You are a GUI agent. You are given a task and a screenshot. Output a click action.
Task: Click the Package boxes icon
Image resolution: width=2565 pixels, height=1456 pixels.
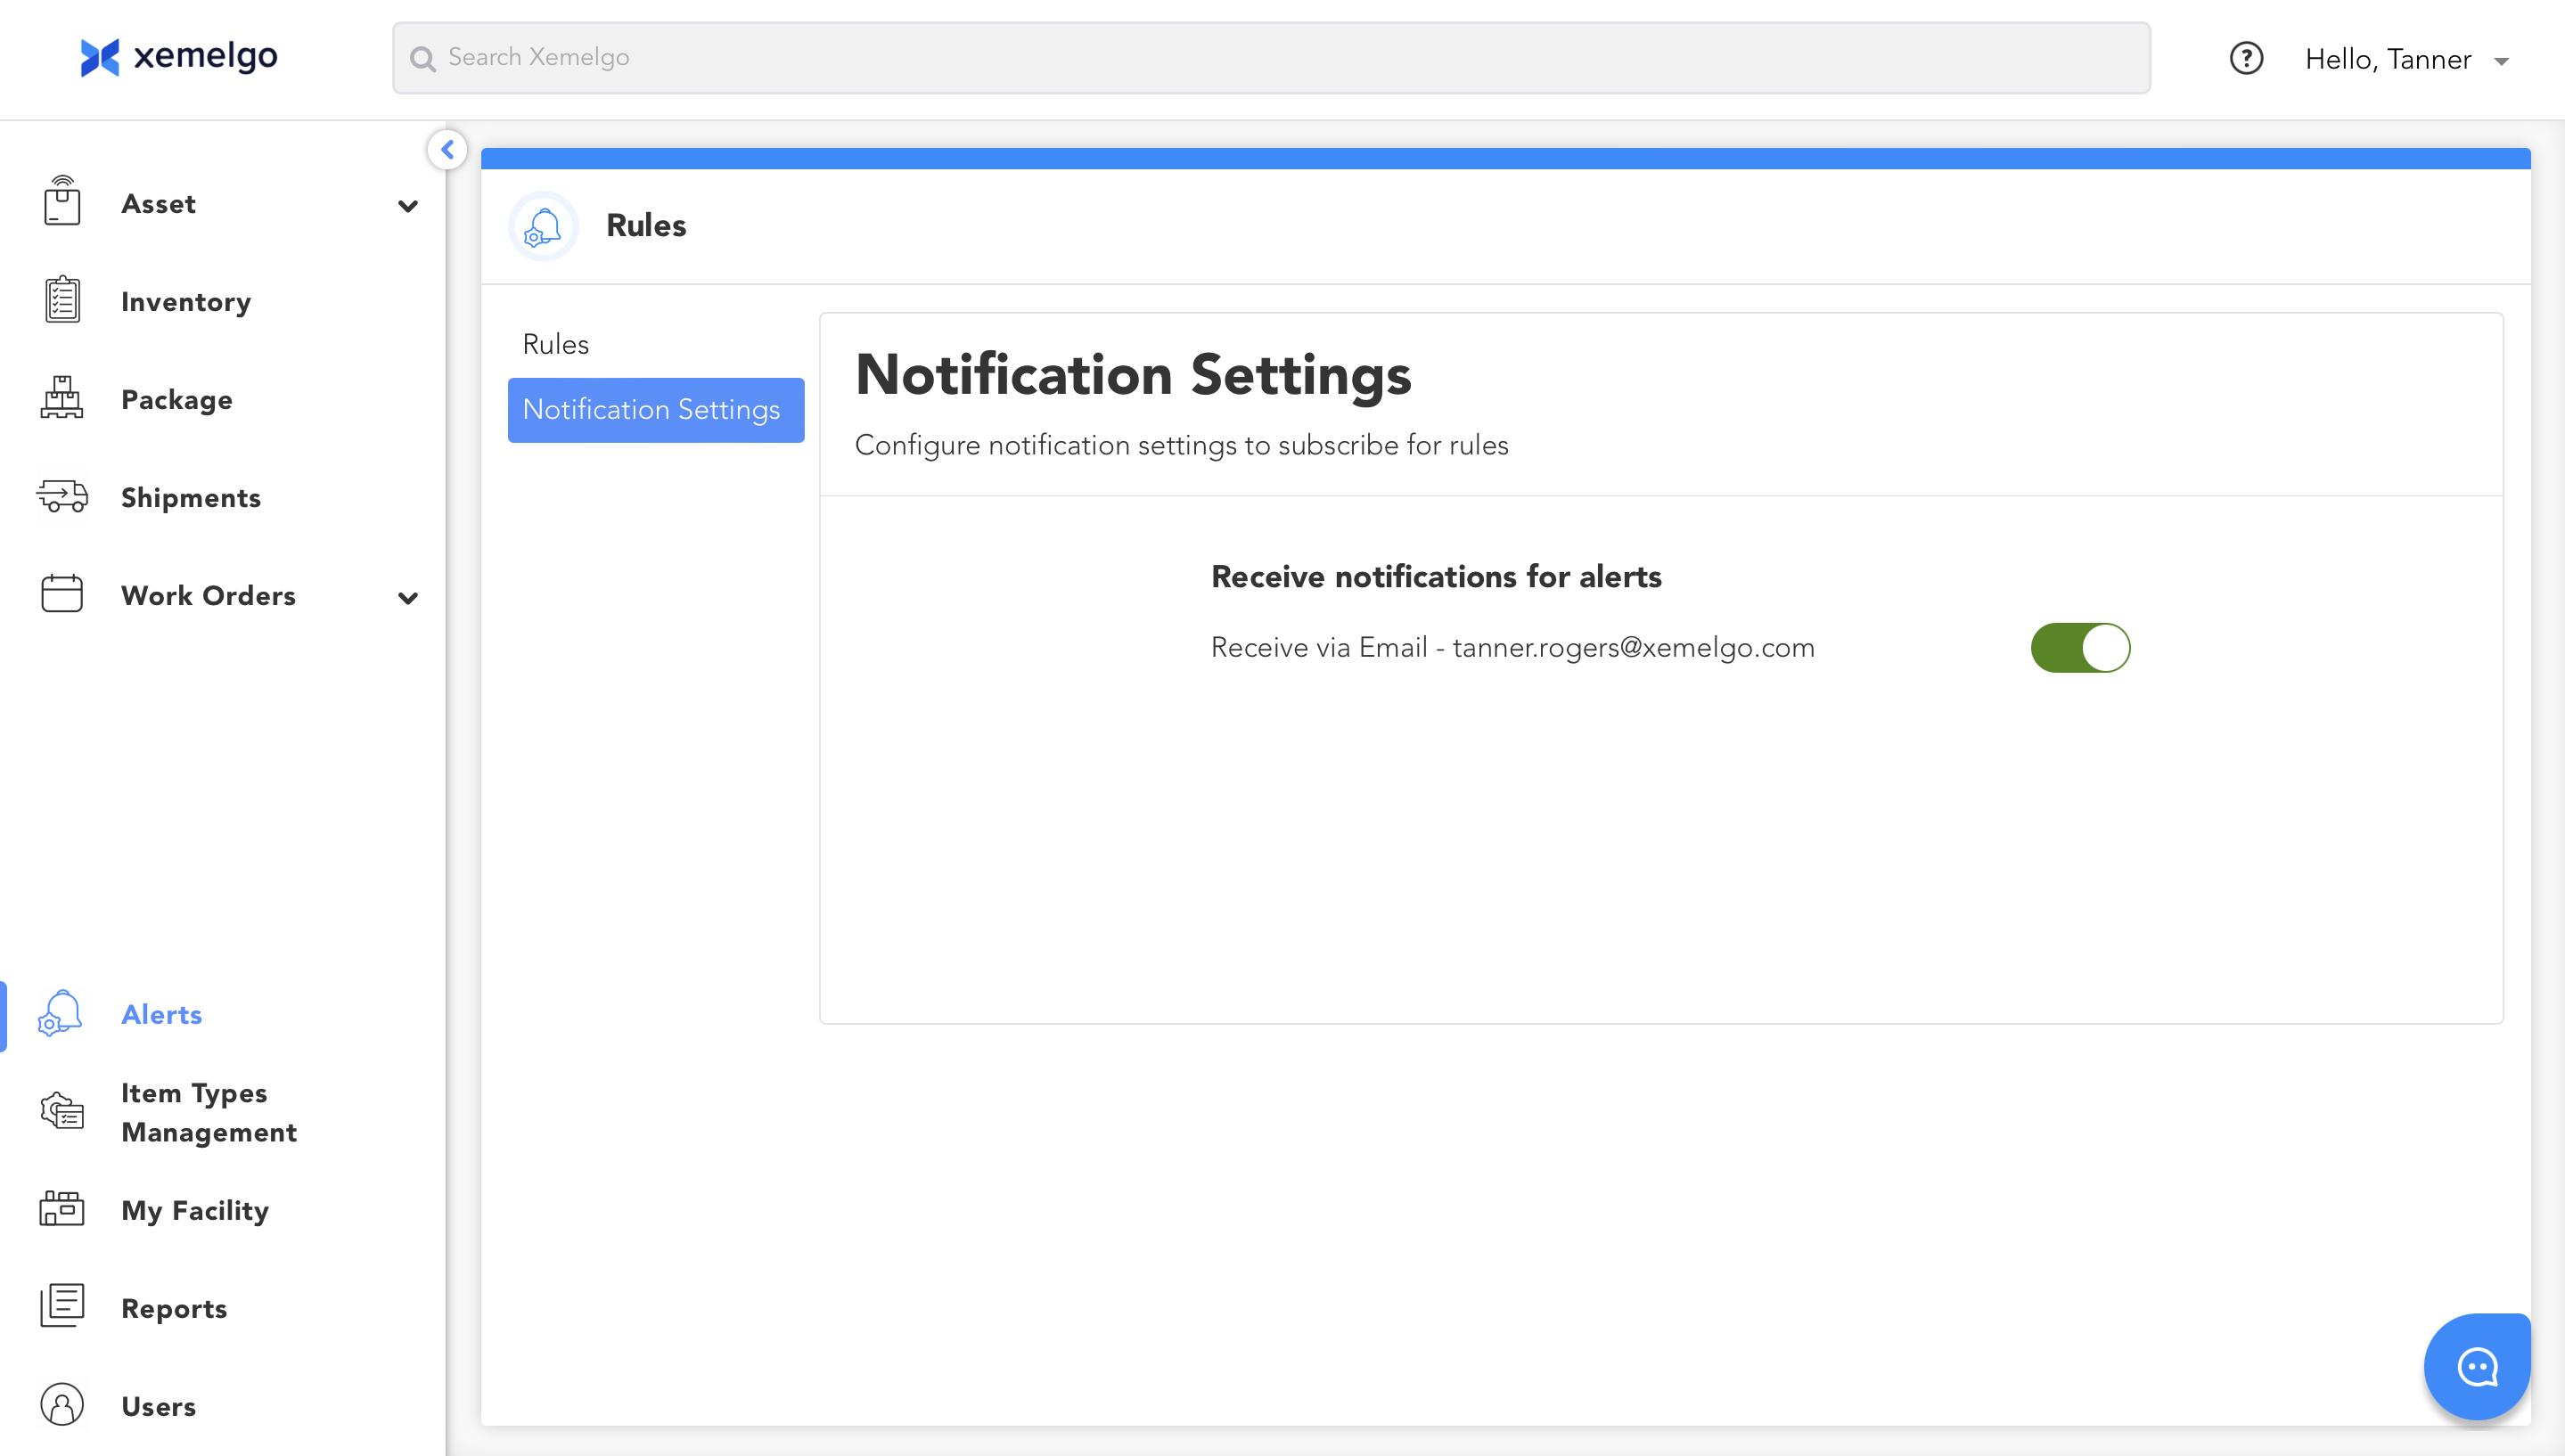[x=62, y=399]
